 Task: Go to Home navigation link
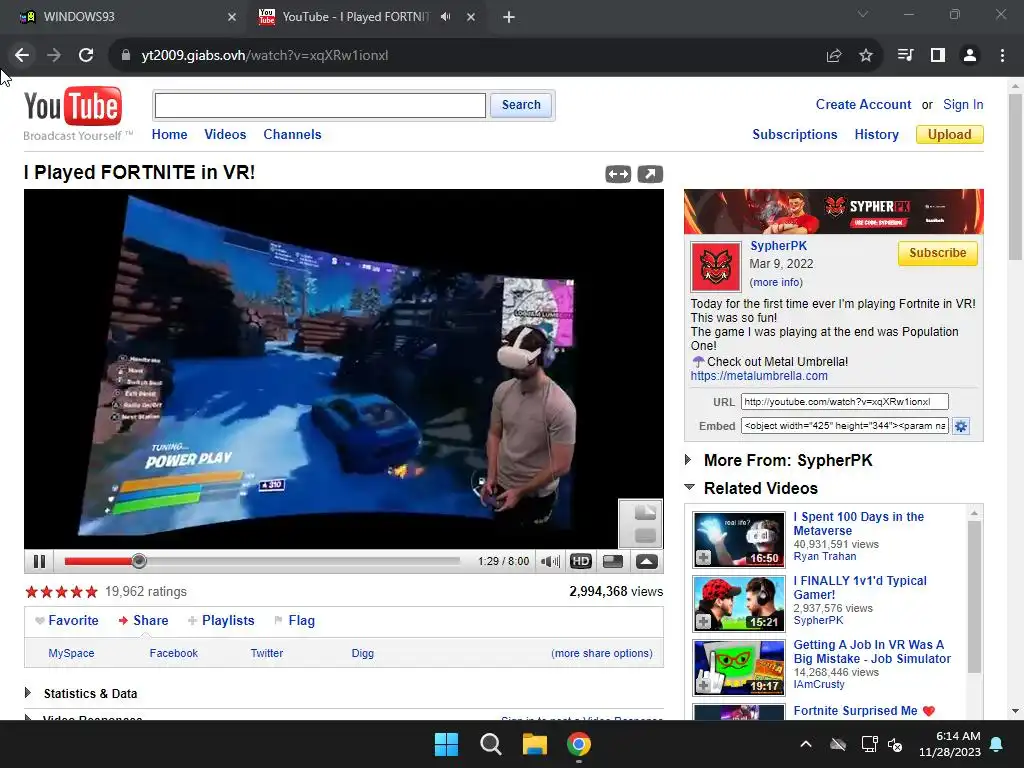pyautogui.click(x=169, y=135)
